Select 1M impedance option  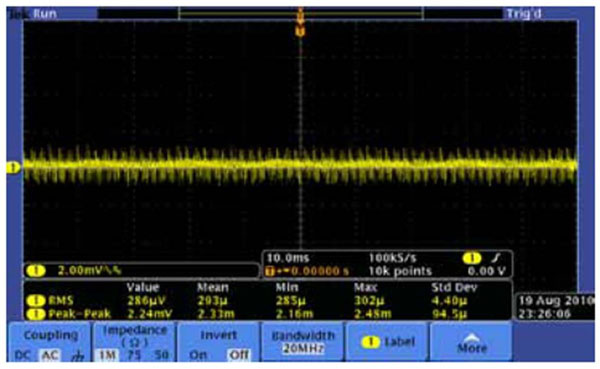(107, 356)
